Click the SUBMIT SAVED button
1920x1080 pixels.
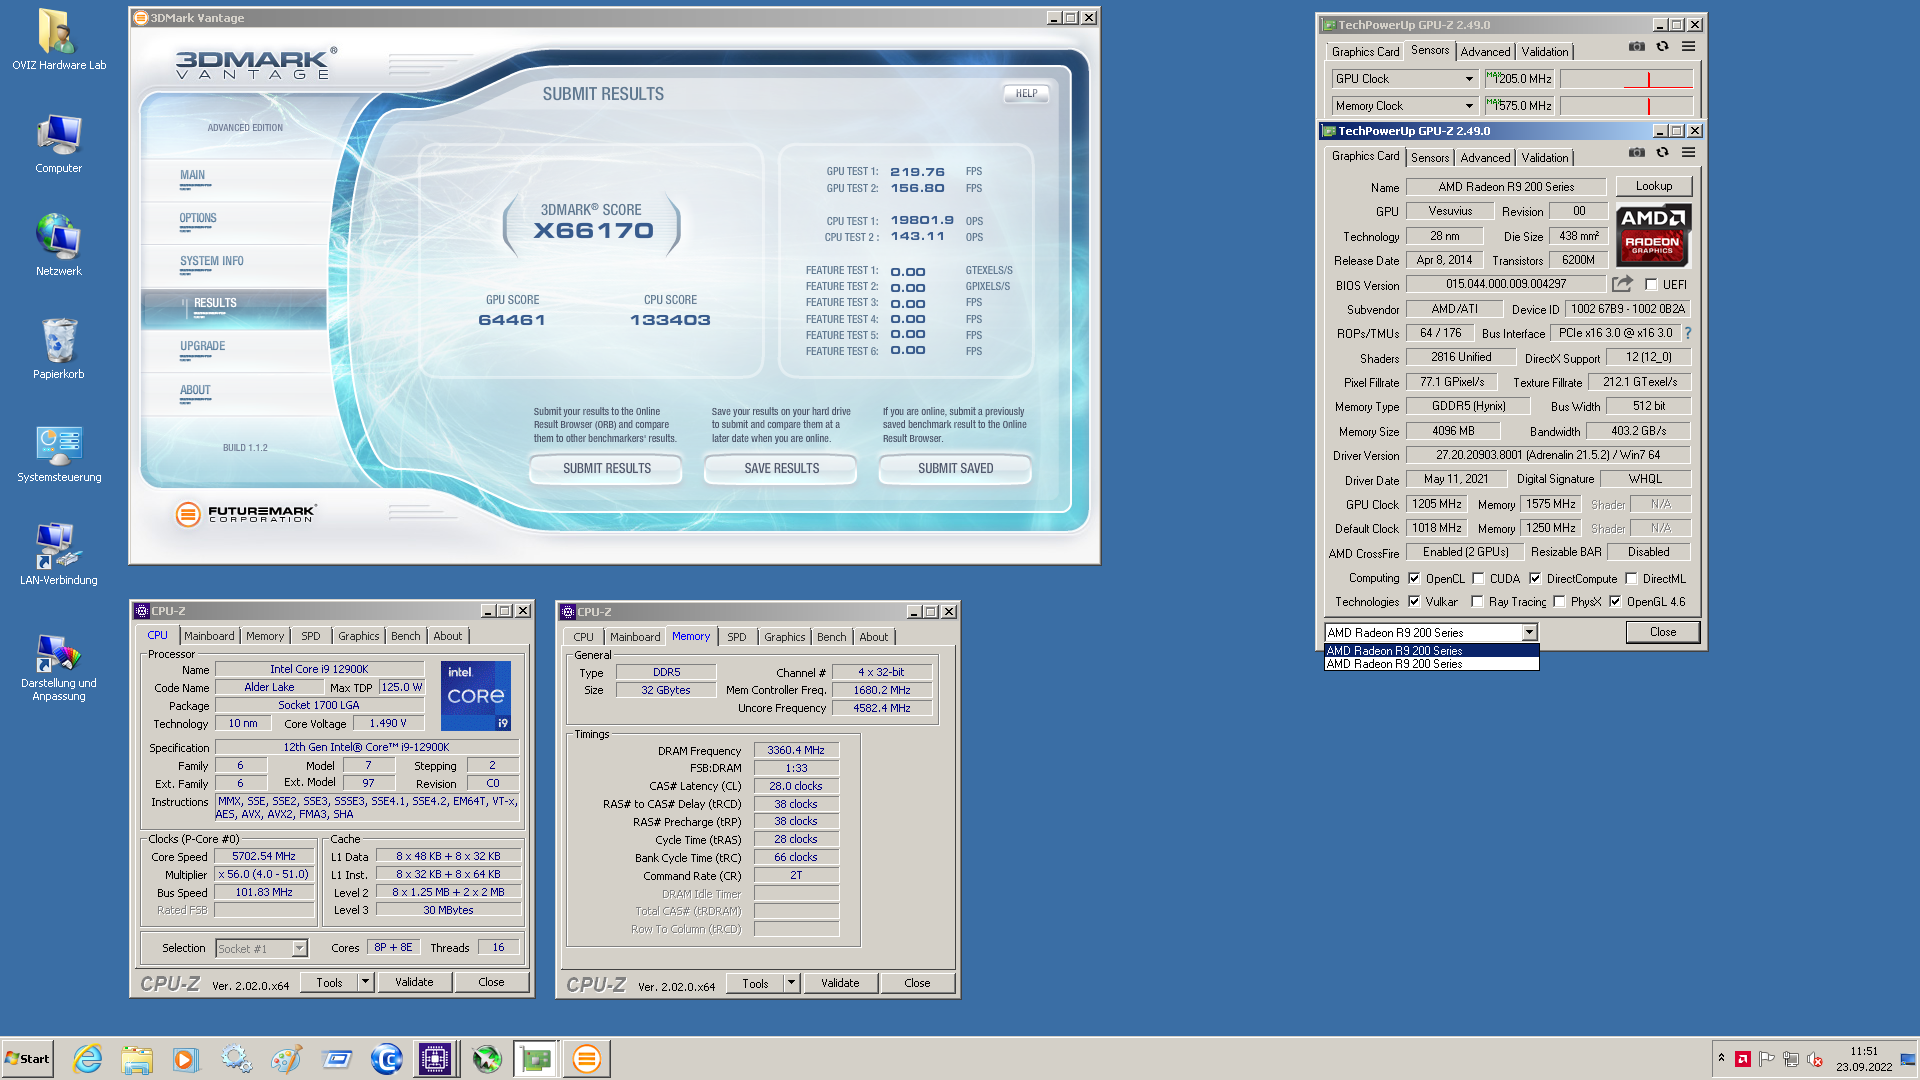[955, 469]
